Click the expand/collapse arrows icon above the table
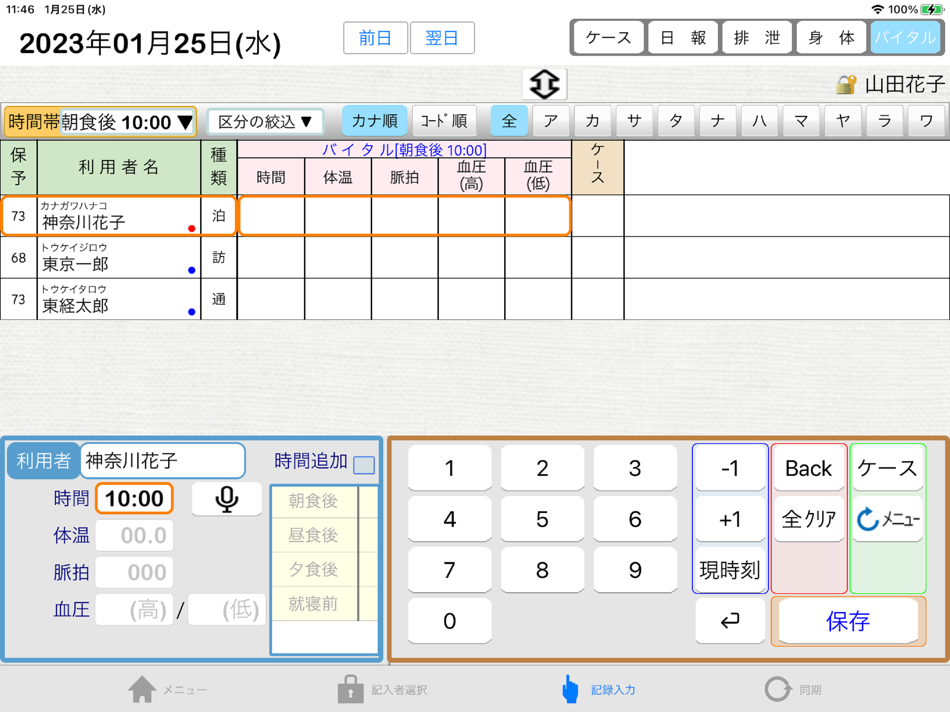Viewport: 950px width, 712px height. (545, 83)
